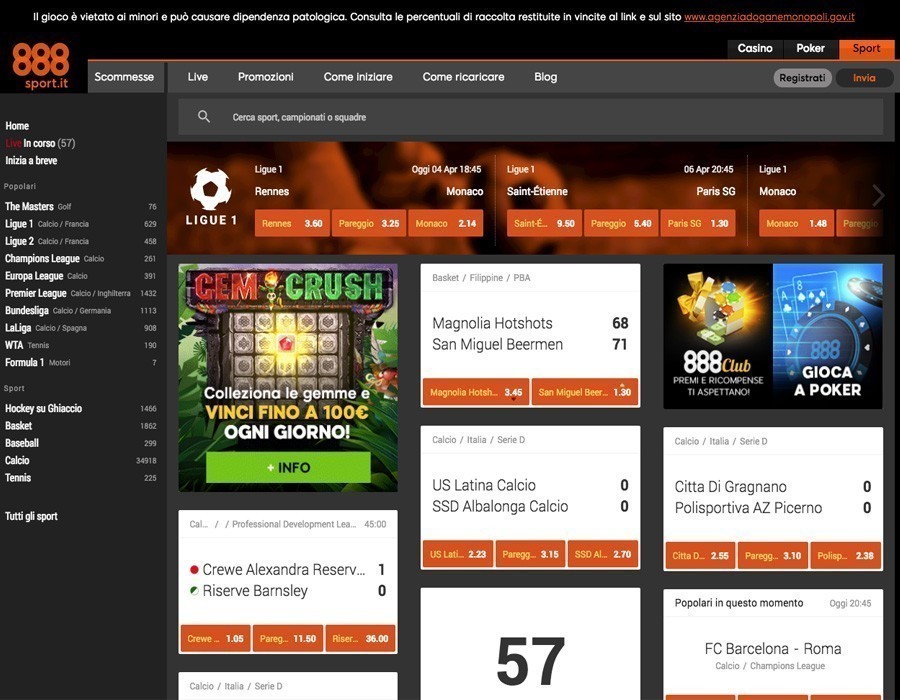Open the Poker tab
Screen dimensions: 900x700
coord(810,49)
